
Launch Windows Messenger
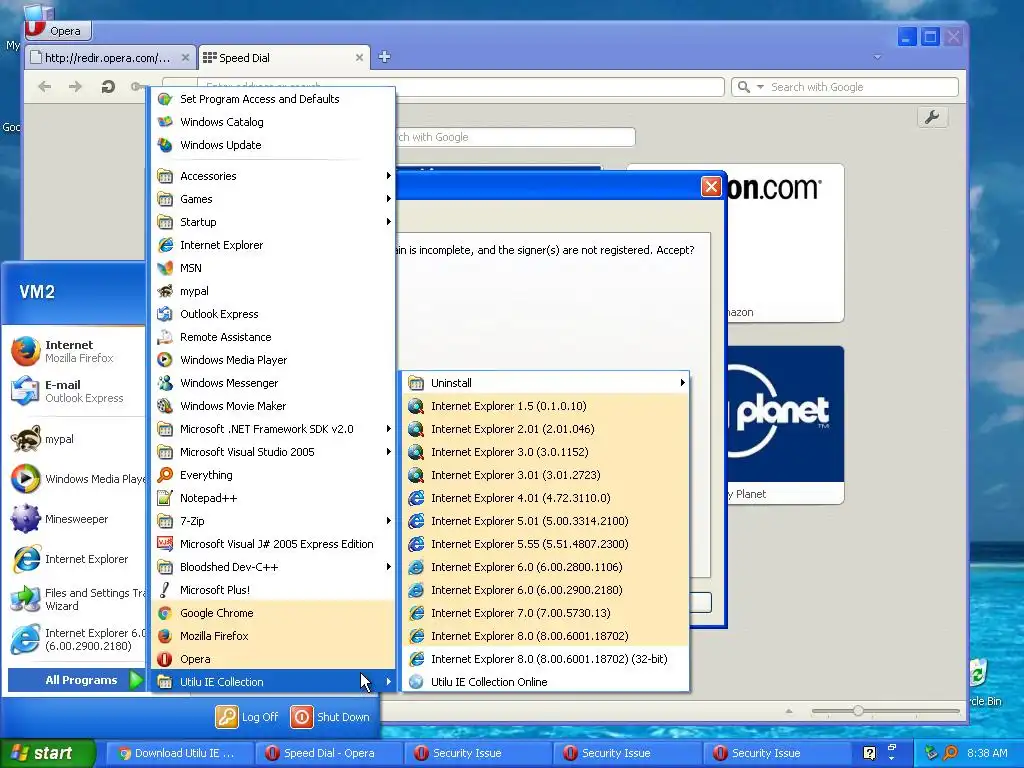coord(274,383)
